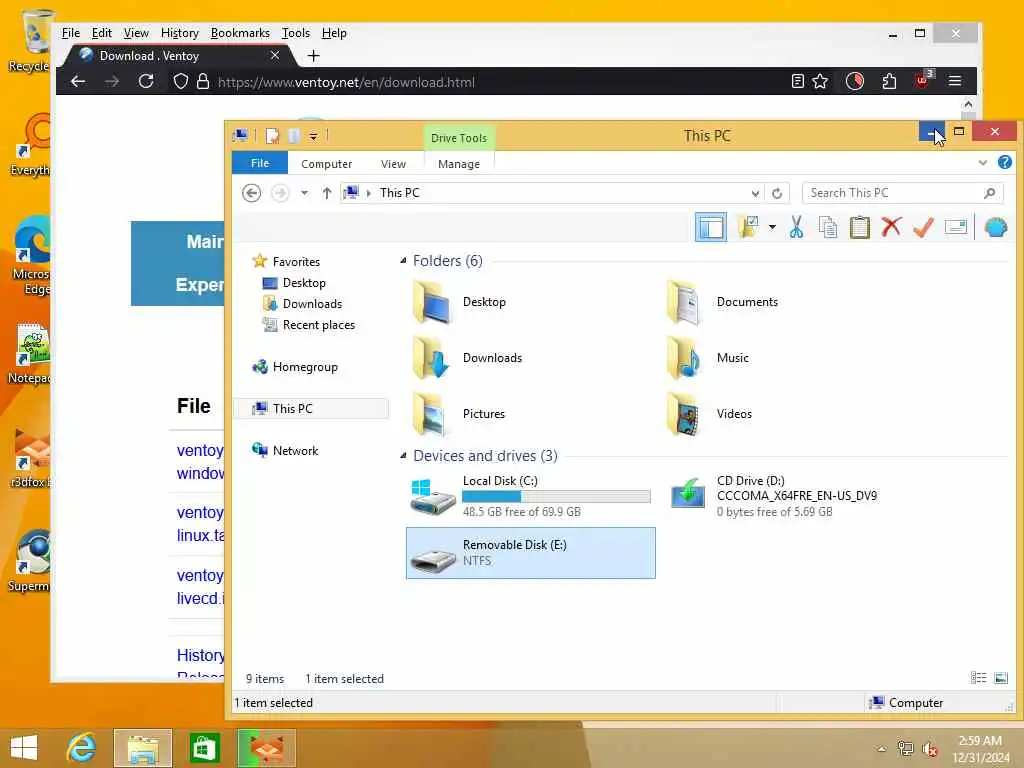The image size is (1024, 768).
Task: Open Classic Shell settings shell icon
Action: pos(995,227)
